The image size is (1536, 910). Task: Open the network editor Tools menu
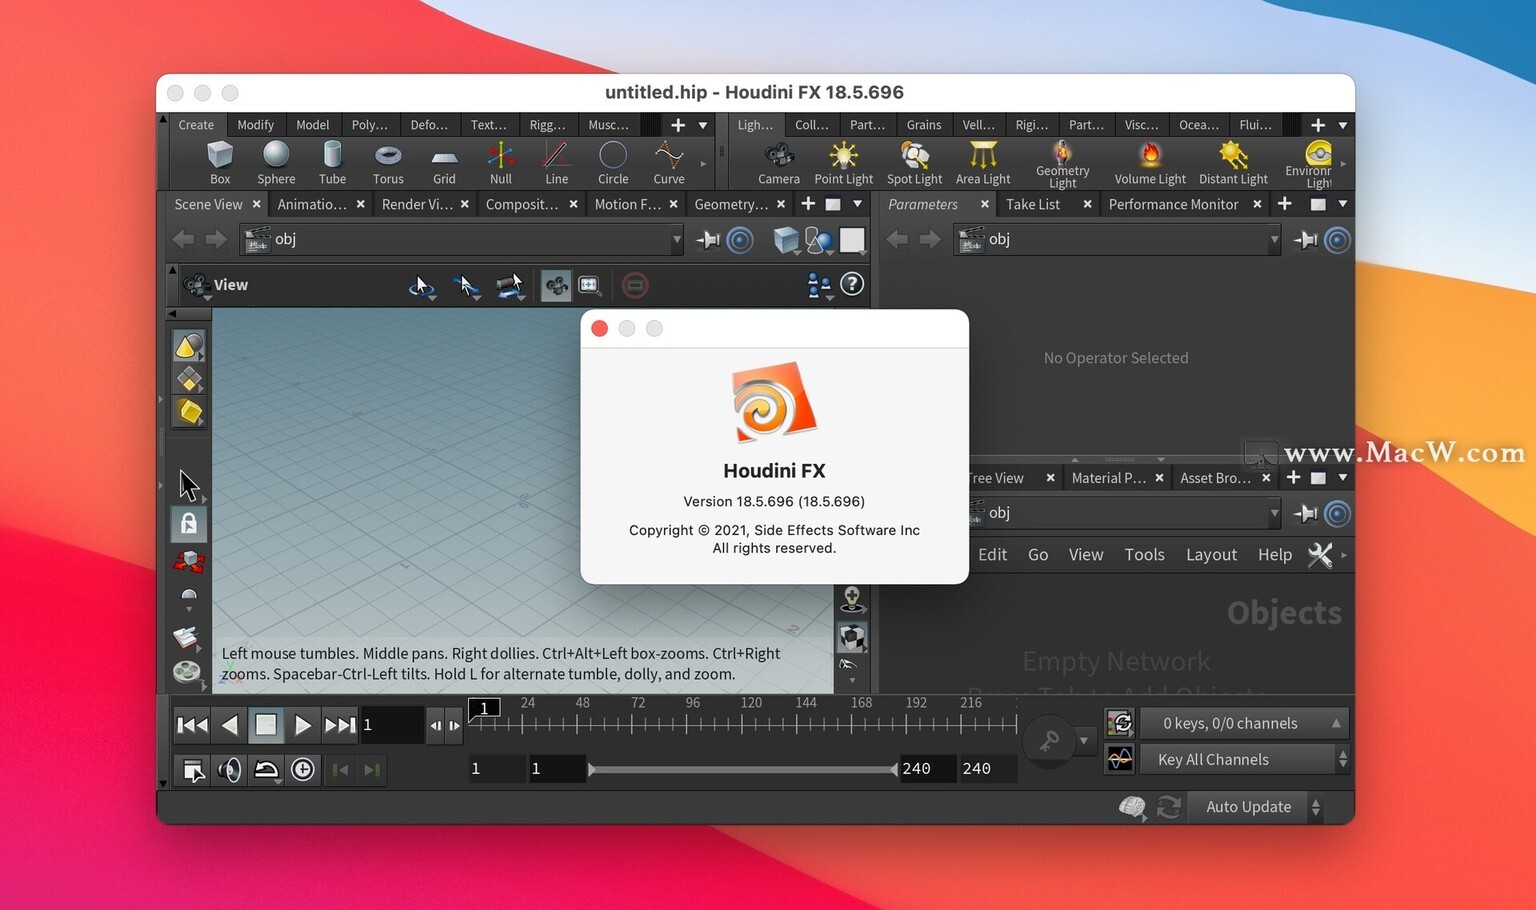click(x=1144, y=555)
